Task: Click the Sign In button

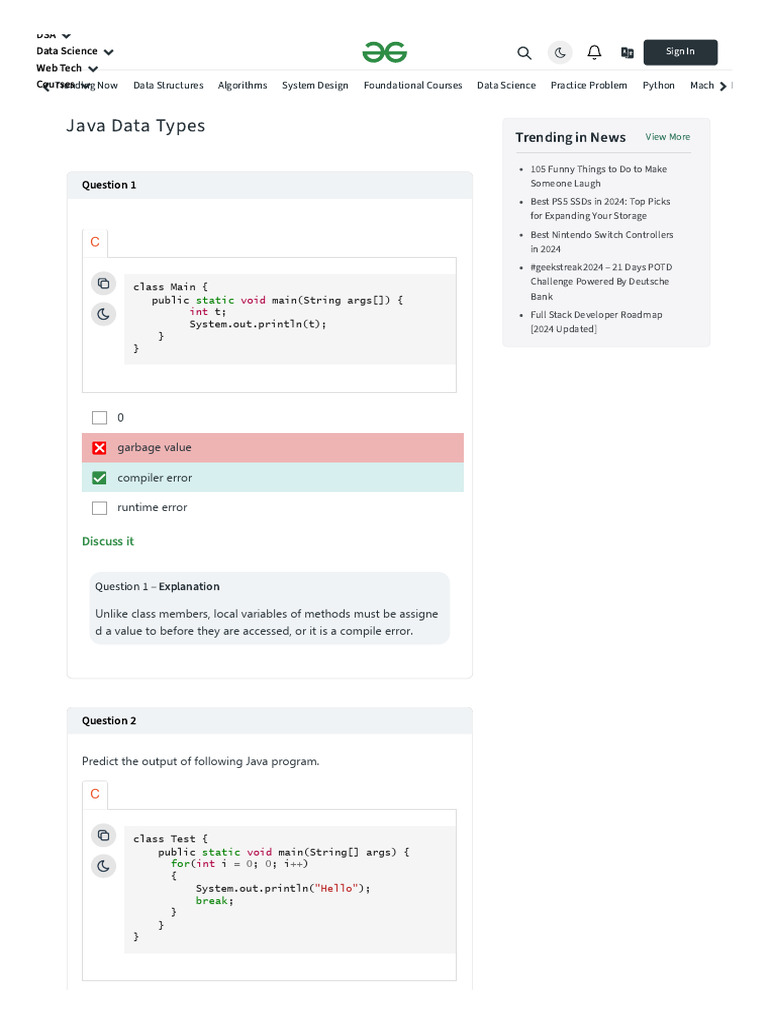Action: click(680, 52)
